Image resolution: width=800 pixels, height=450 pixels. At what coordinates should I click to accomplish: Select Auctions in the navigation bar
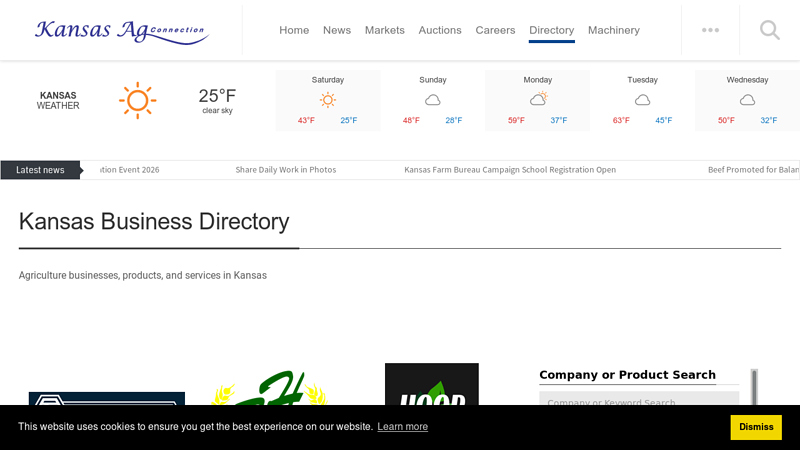click(440, 30)
